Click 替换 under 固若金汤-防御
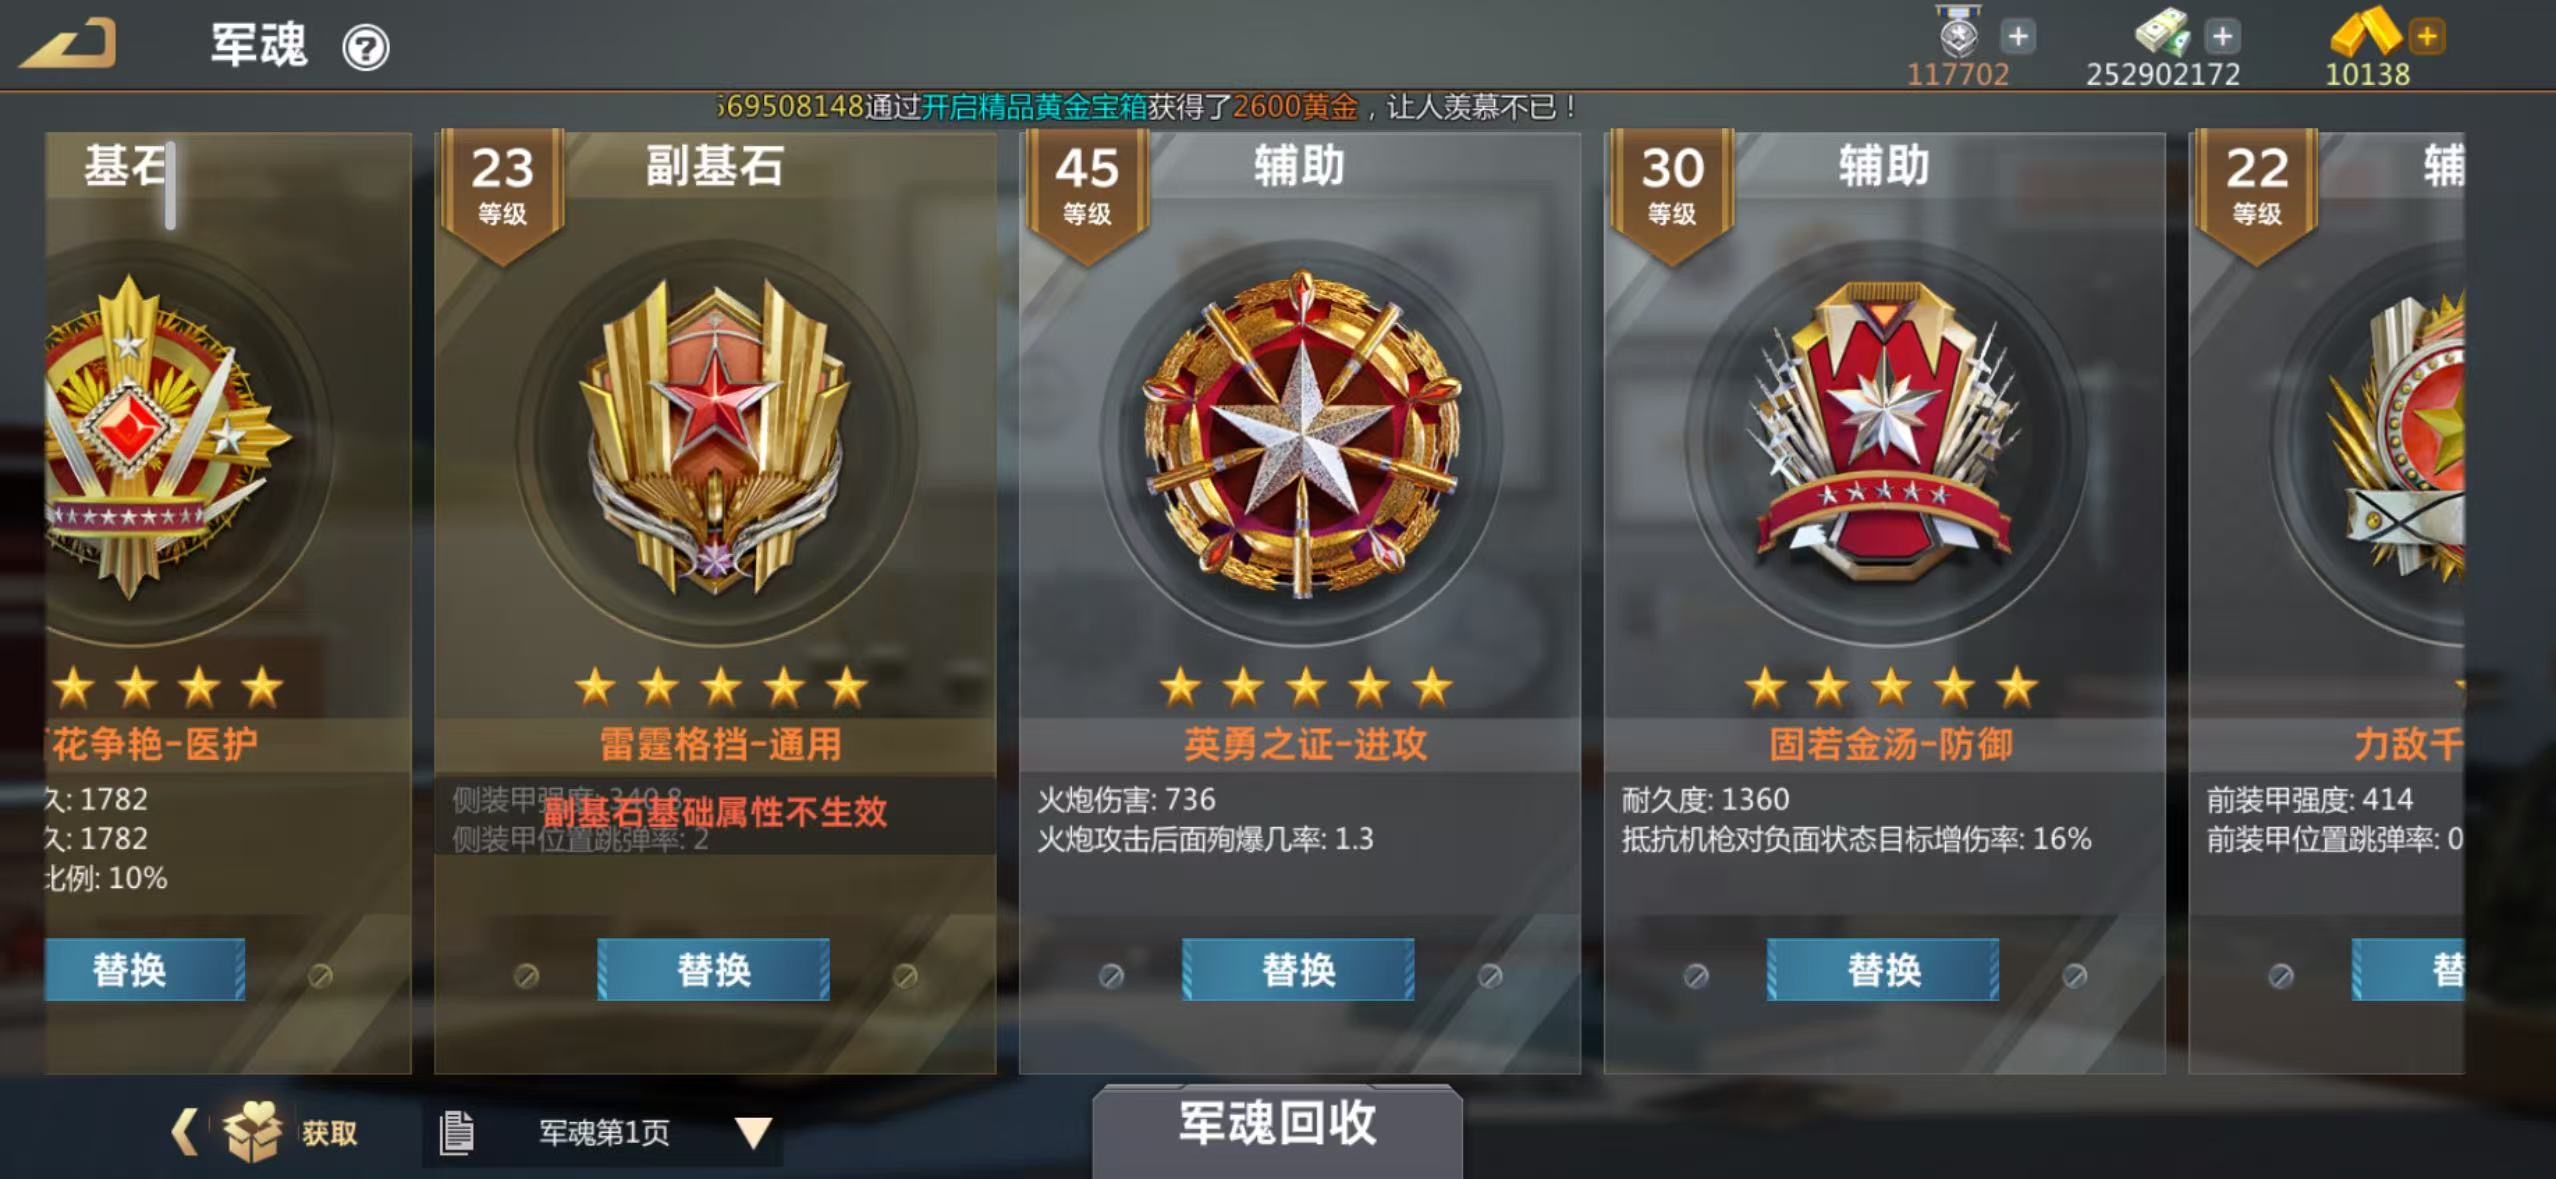 point(1883,969)
